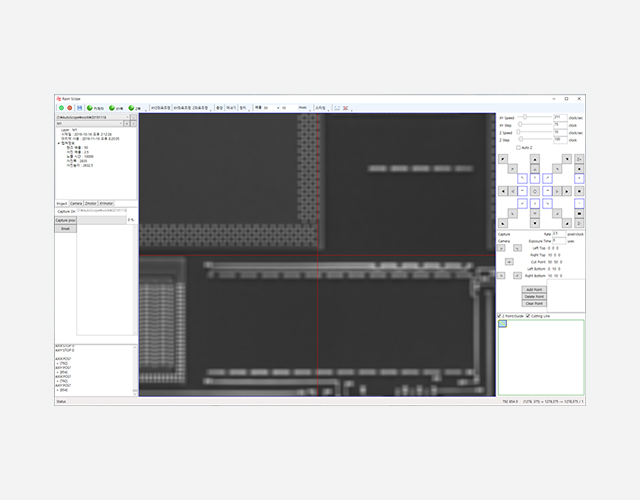The image size is (640, 500).
Task: Click the Break button
Action: click(66, 229)
